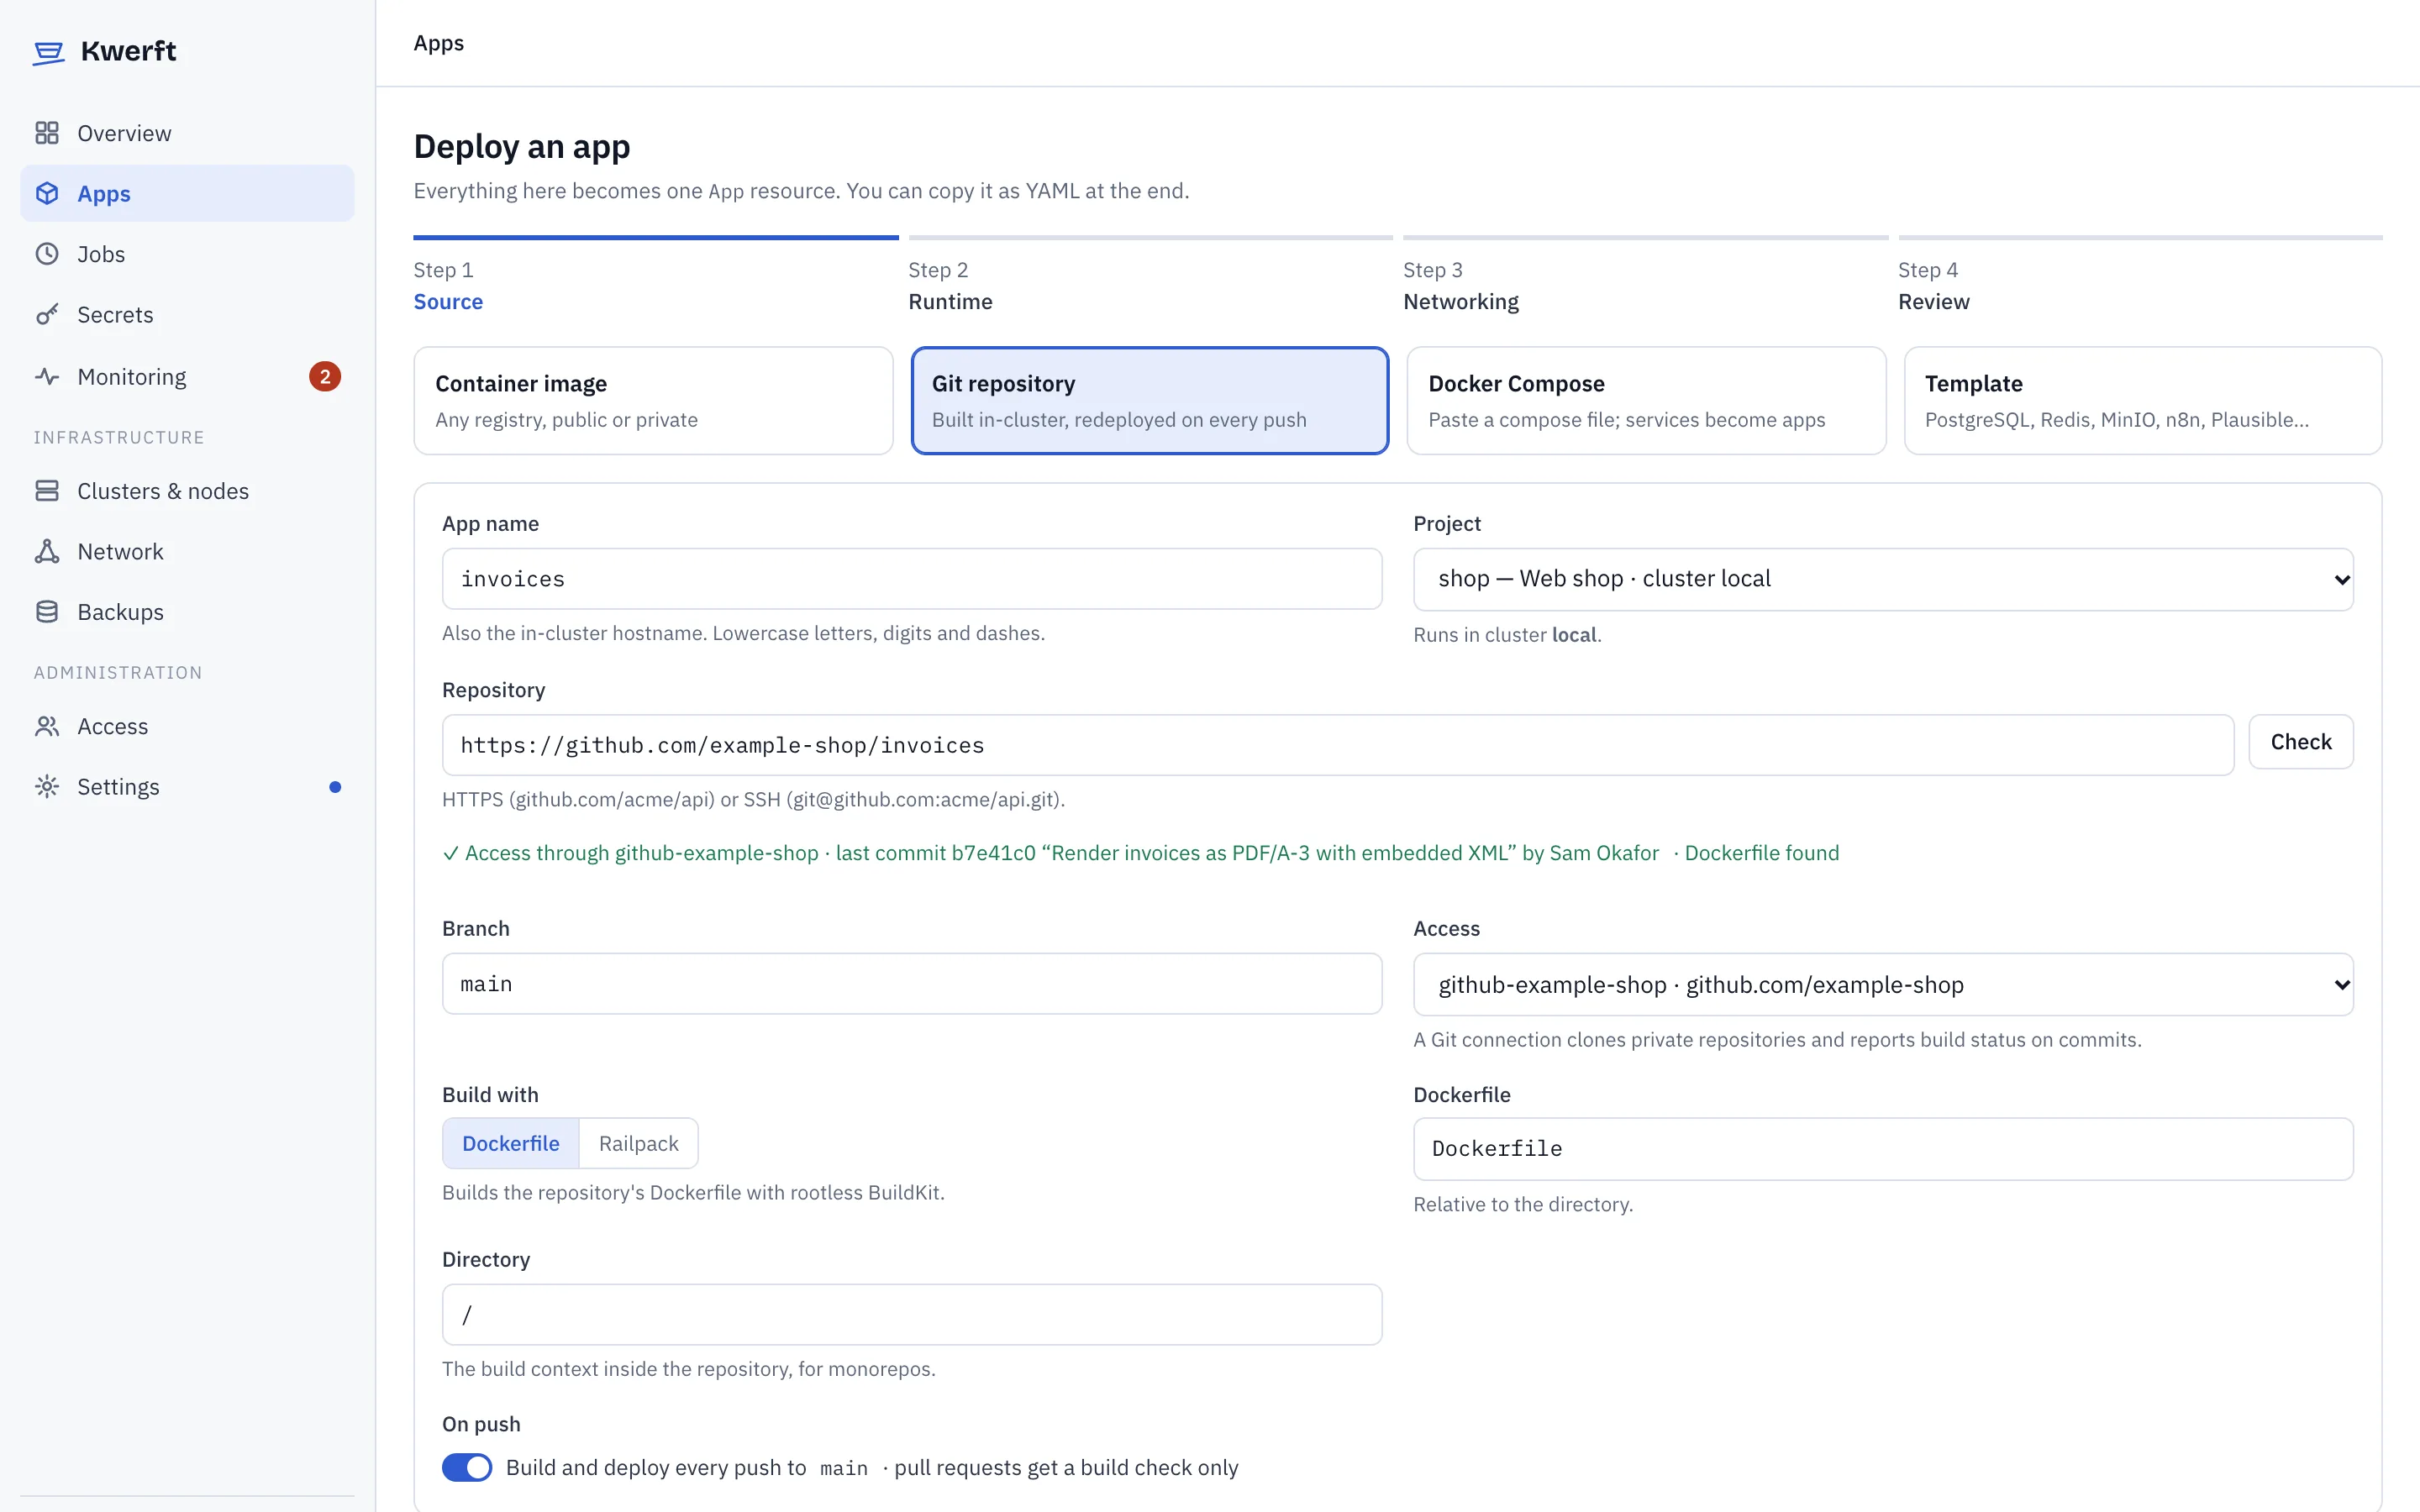Choose Git repository source card
The image size is (2420, 1512).
click(x=1150, y=401)
